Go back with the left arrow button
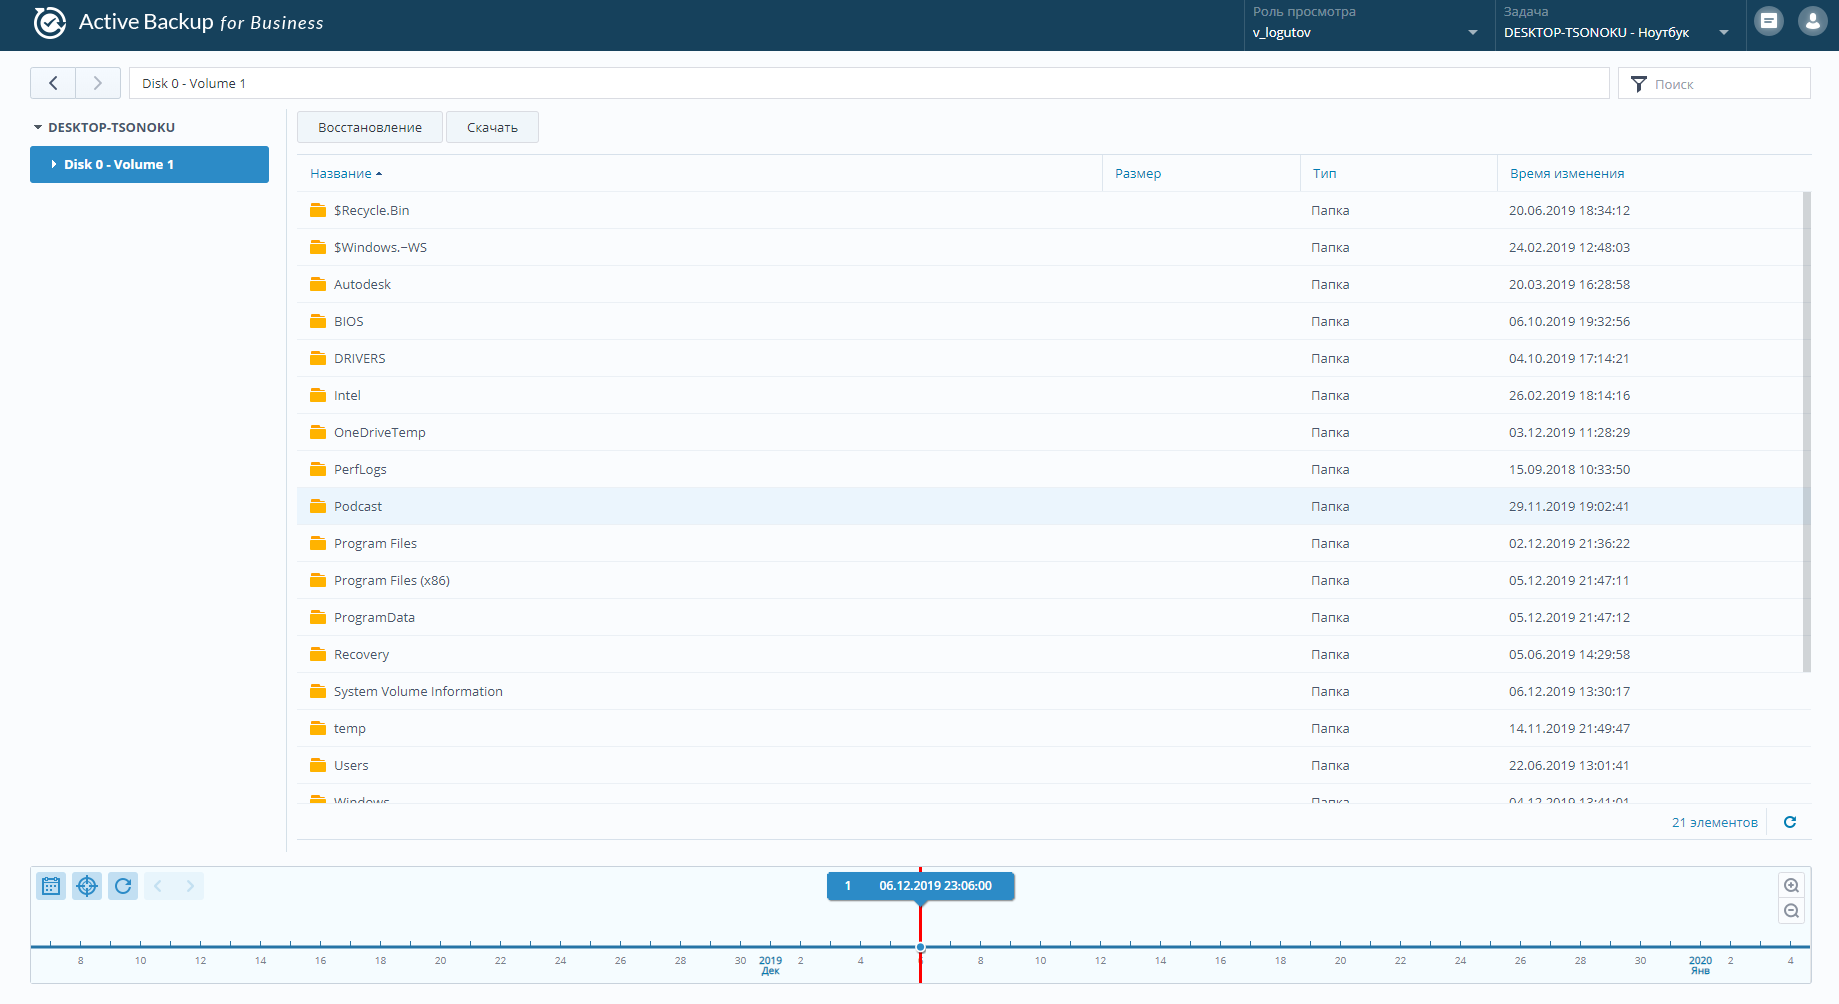This screenshot has height=1004, width=1839. tap(53, 83)
